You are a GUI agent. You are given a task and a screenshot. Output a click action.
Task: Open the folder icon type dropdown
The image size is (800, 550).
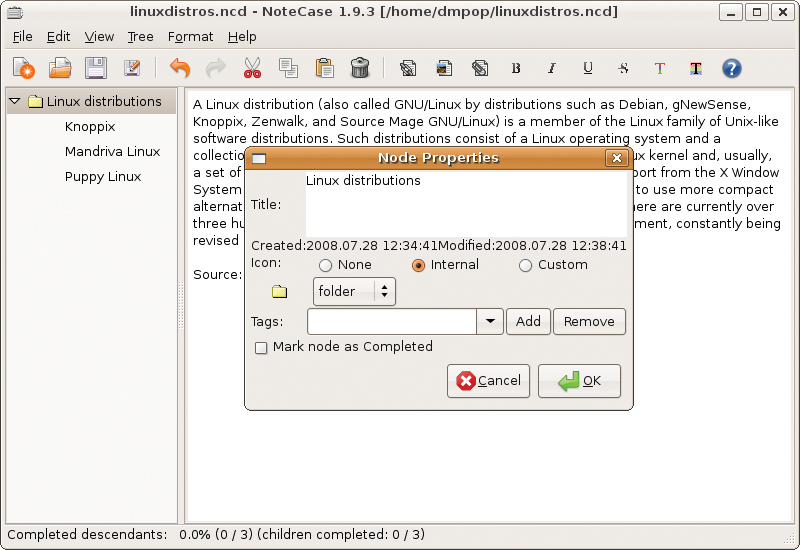[354, 291]
